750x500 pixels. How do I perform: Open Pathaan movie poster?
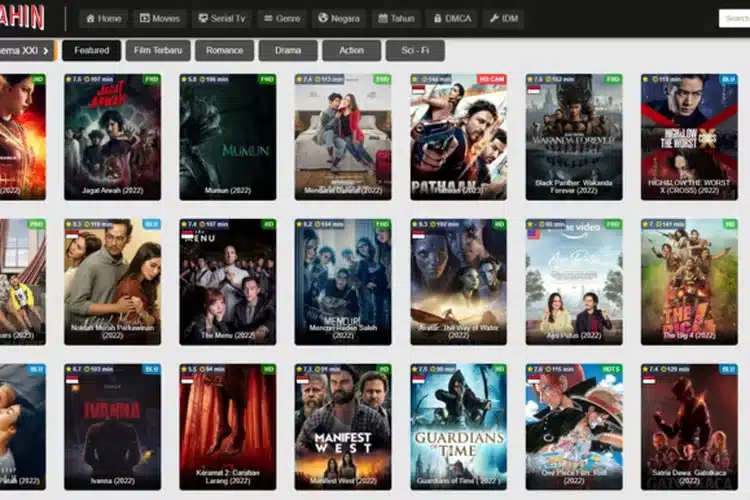[458, 137]
